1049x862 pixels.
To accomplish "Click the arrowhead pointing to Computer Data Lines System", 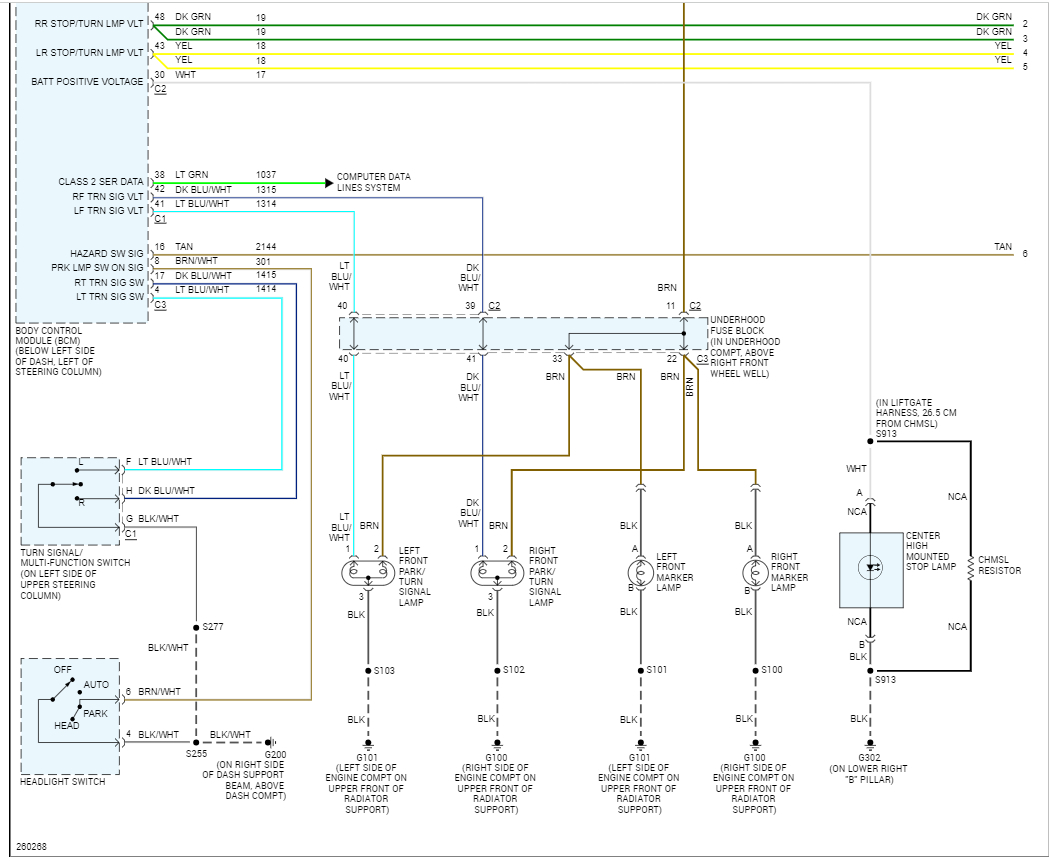I will tap(328, 183).
